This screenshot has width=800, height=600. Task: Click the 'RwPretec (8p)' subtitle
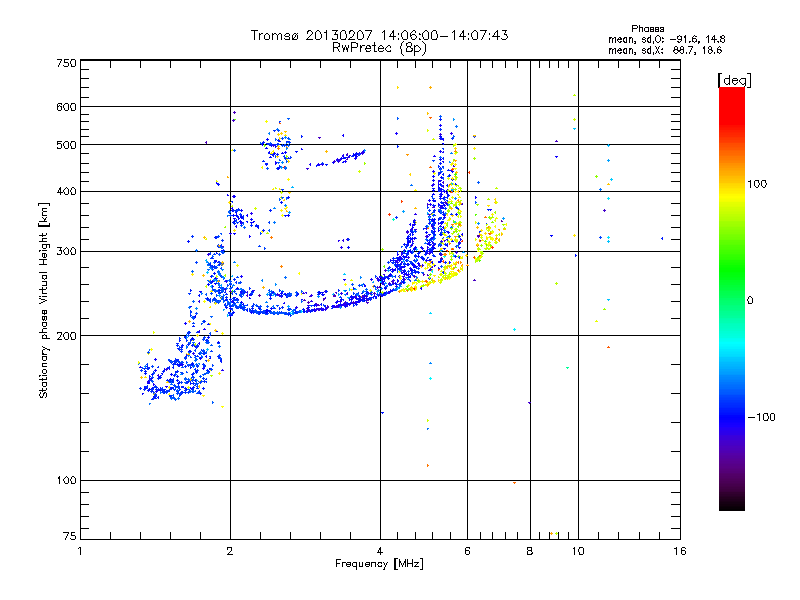pyautogui.click(x=379, y=48)
